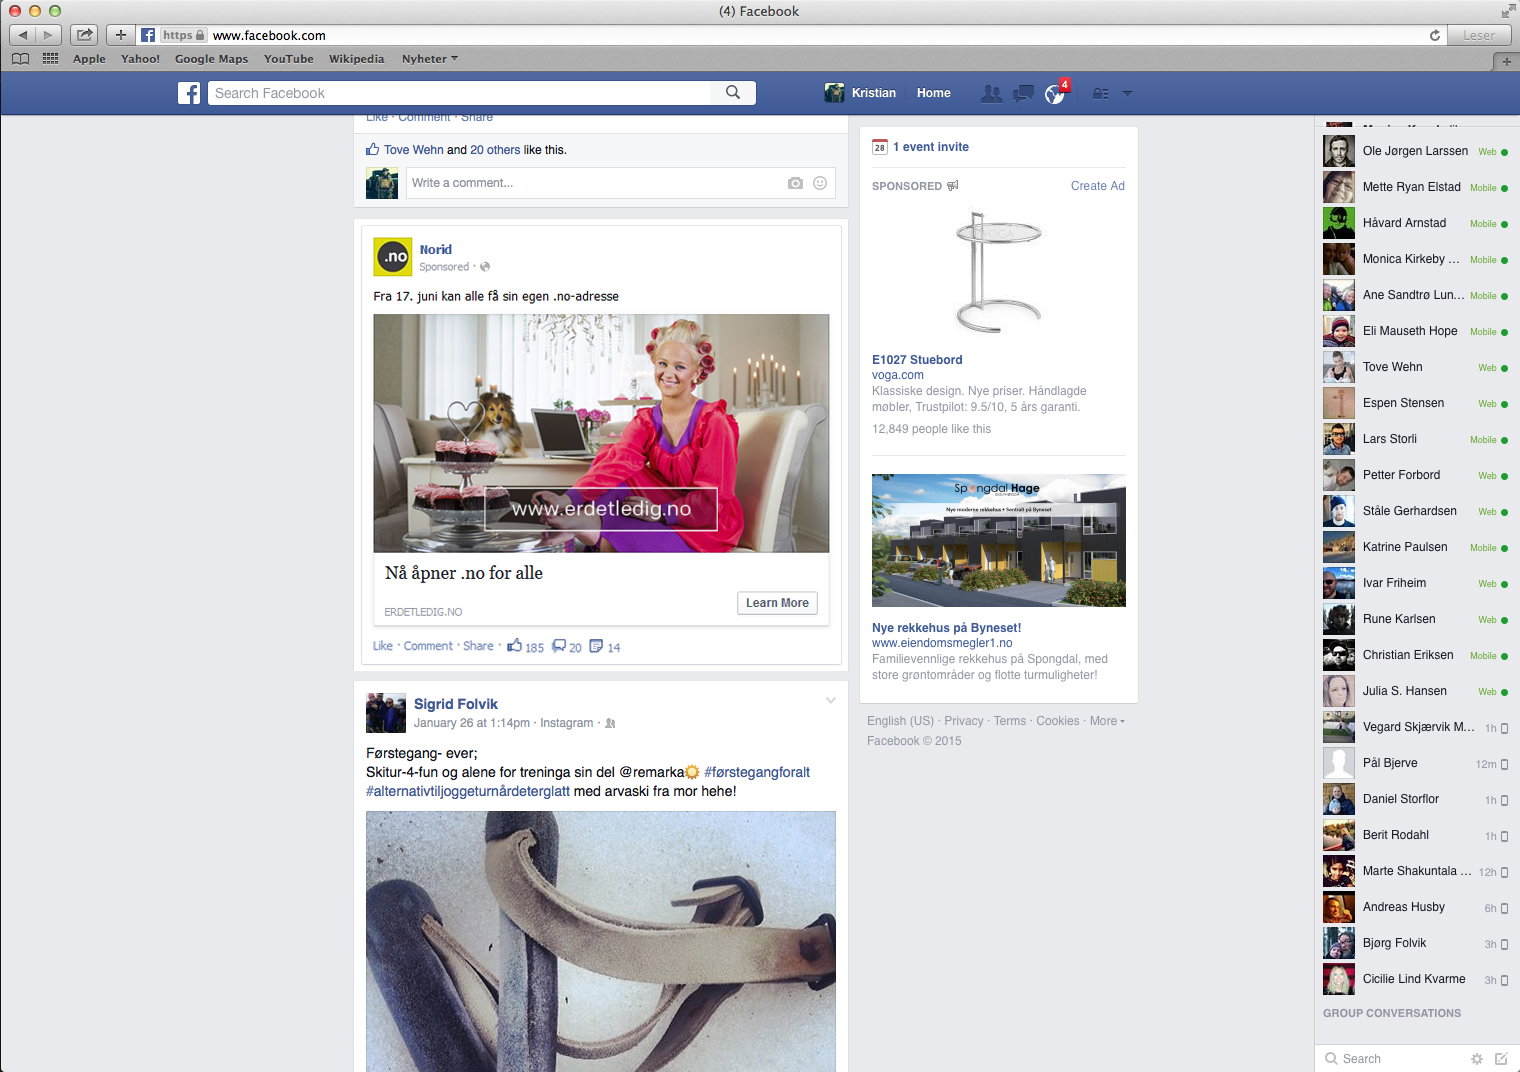Click Share under the Norid post
Image resolution: width=1520 pixels, height=1072 pixels.
(478, 646)
